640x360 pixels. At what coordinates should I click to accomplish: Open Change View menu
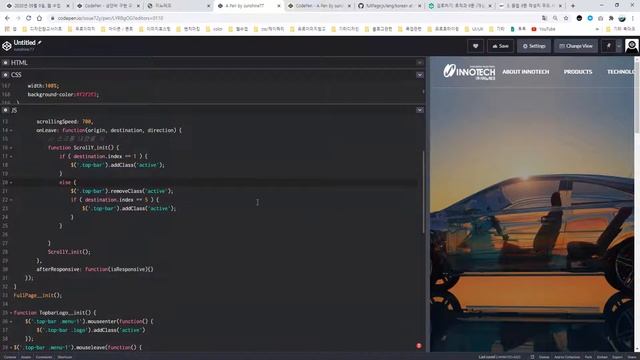coord(576,46)
